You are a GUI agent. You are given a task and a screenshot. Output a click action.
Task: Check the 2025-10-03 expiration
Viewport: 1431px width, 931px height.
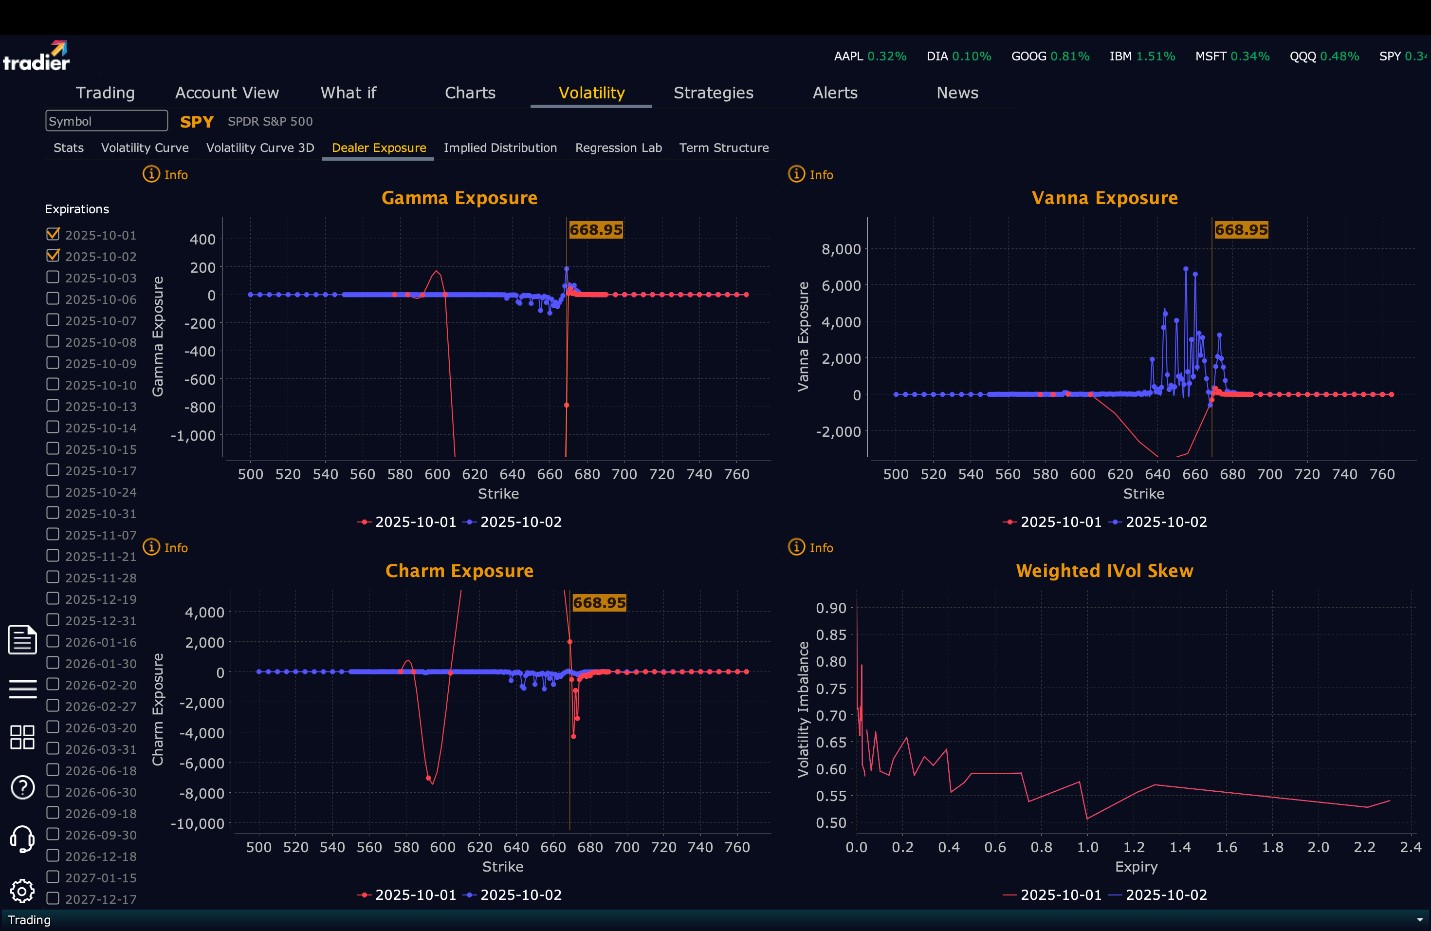point(53,277)
